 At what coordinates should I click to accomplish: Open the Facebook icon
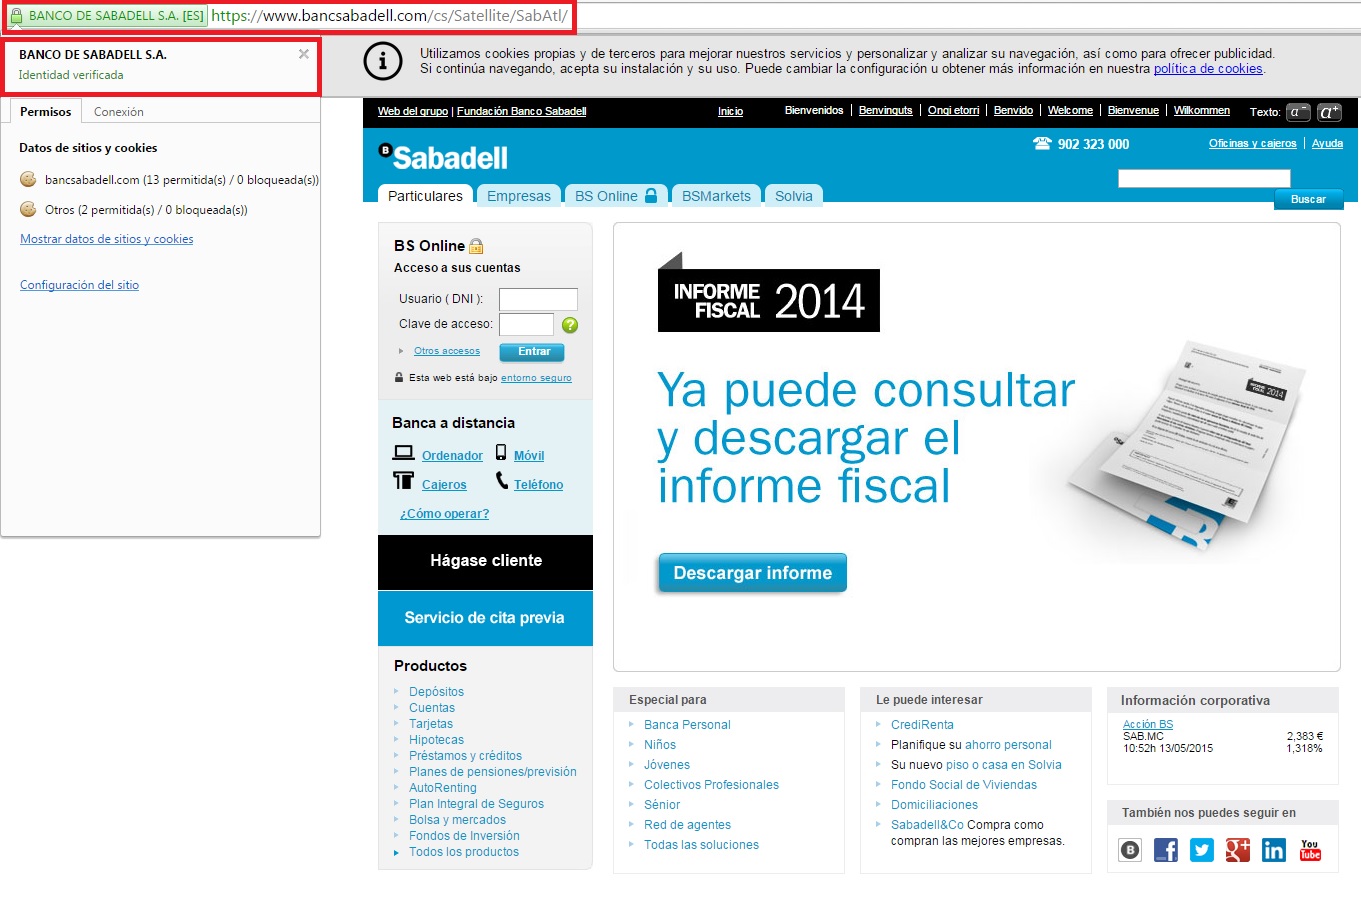[1166, 850]
